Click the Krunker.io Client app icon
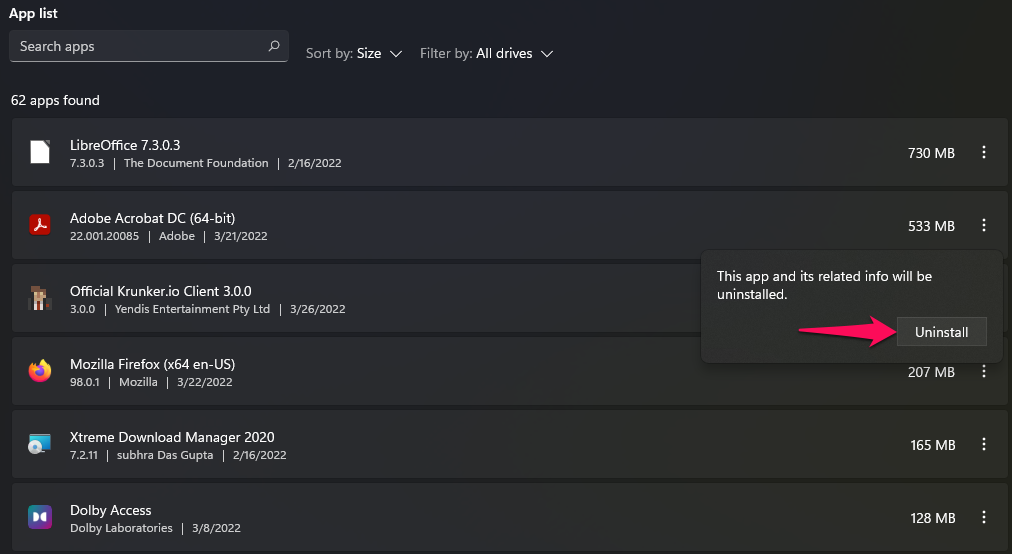 click(40, 298)
